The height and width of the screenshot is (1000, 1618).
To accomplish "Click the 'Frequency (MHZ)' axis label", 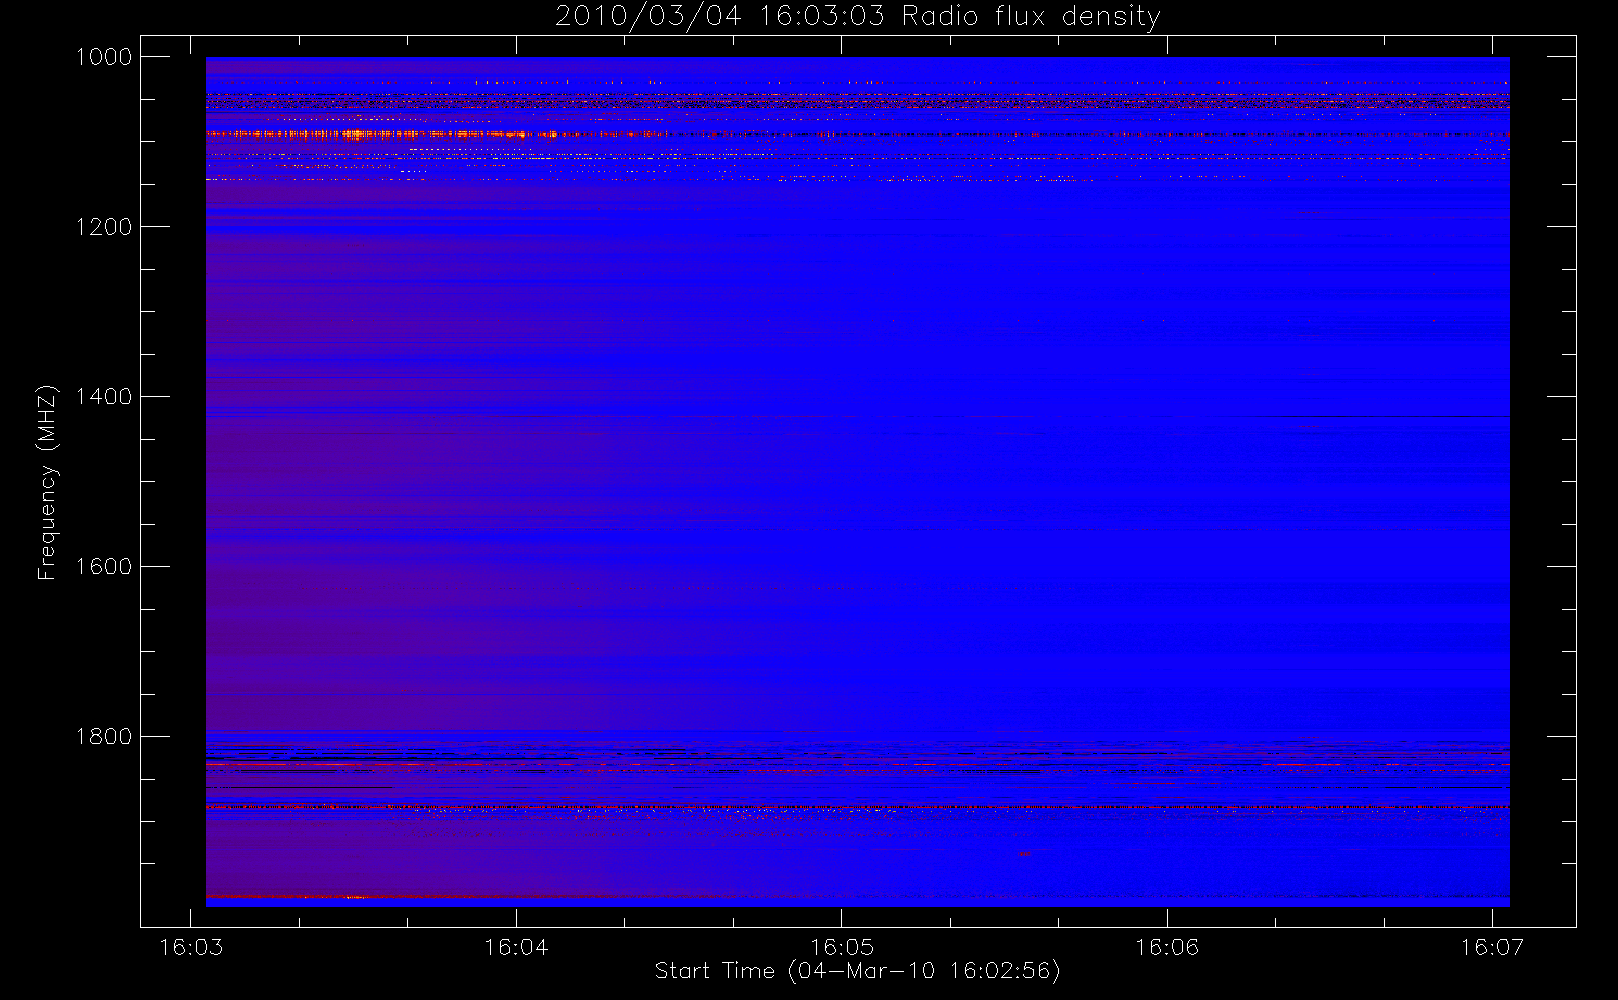I will 47,482.
